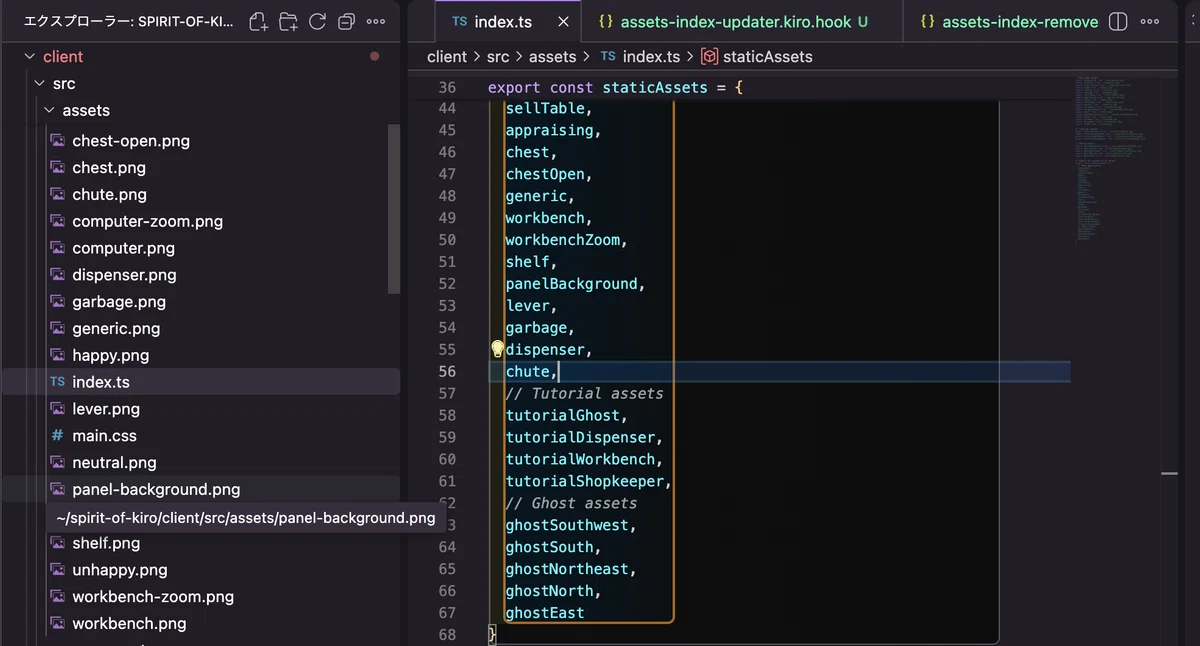Refresh the explorer with the refresh icon
The height and width of the screenshot is (646, 1200).
pos(317,21)
